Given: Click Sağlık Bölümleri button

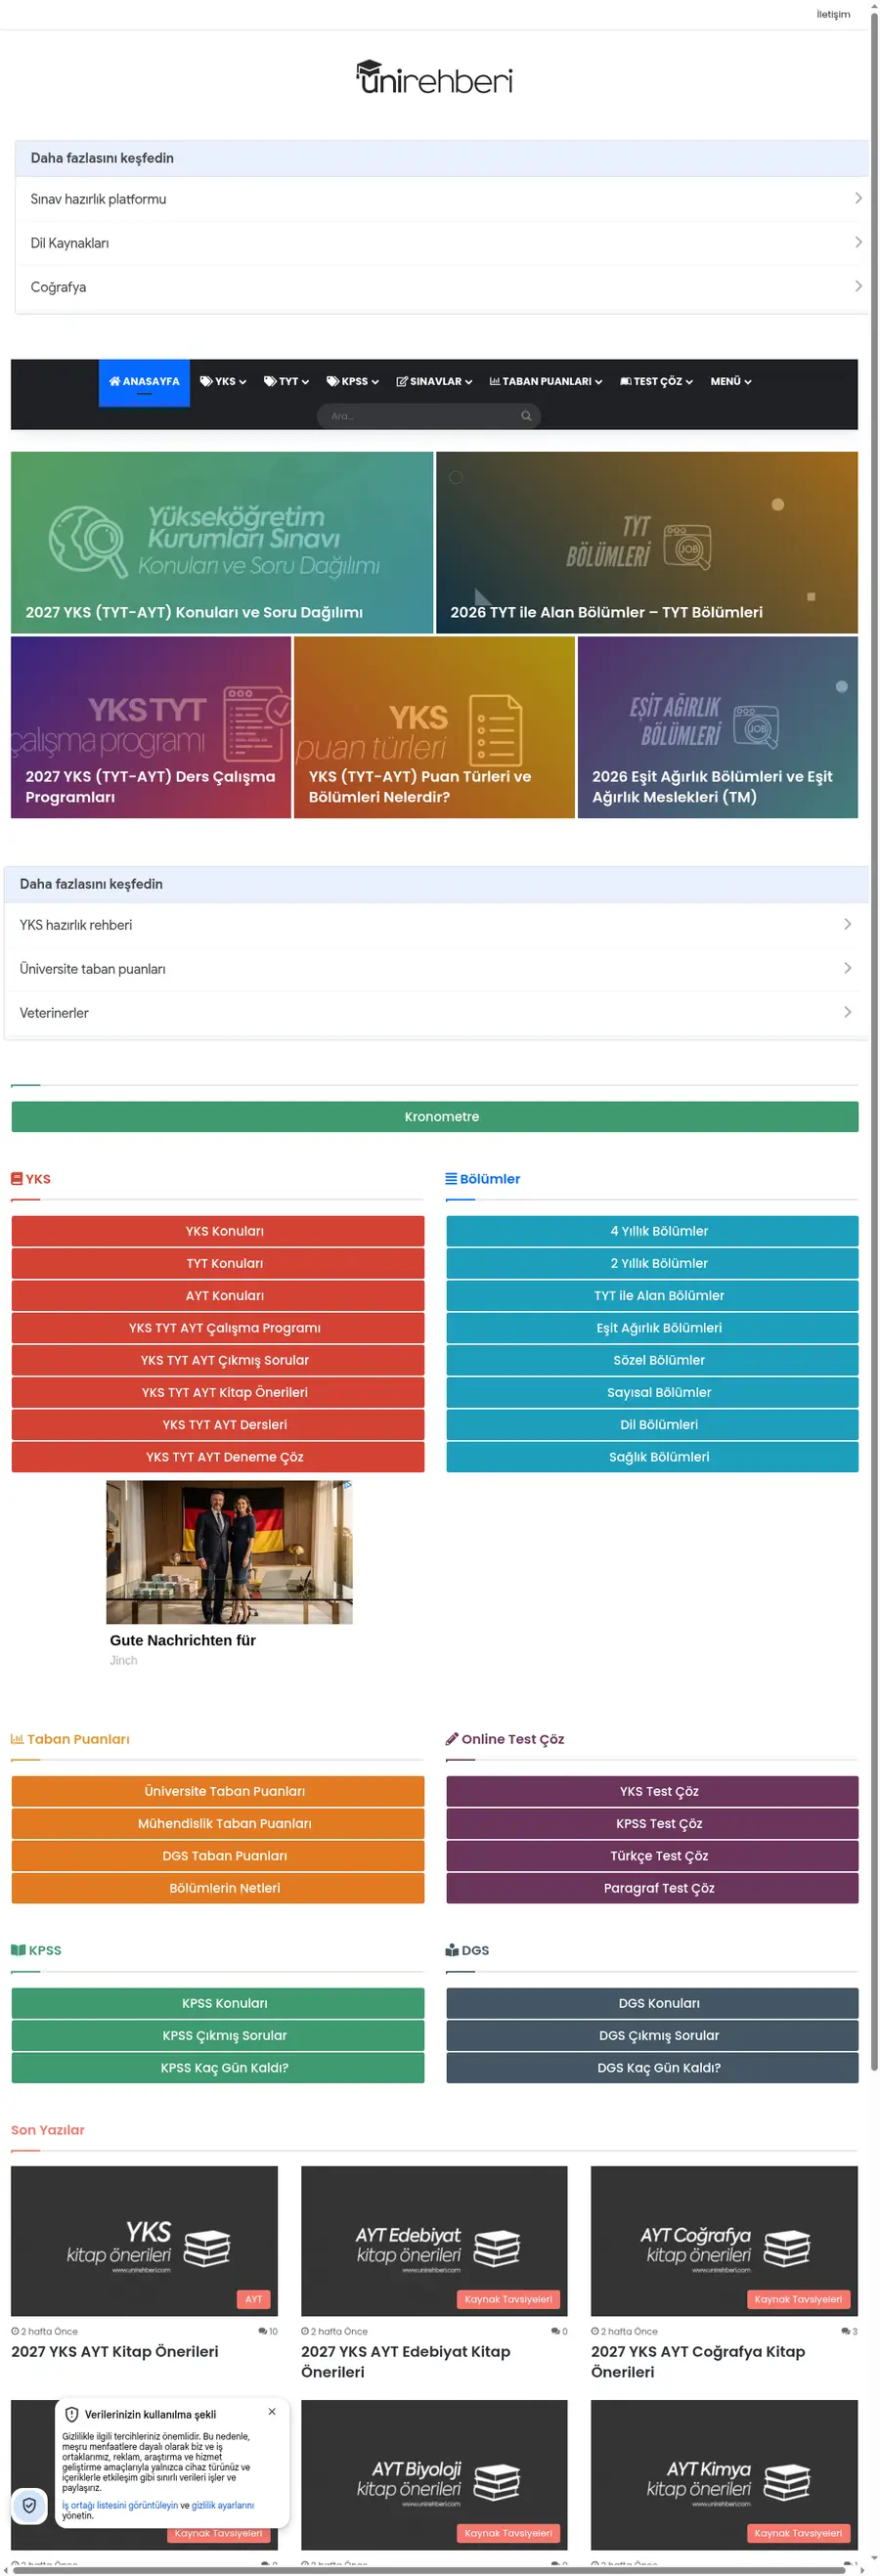Looking at the screenshot, I should tap(652, 1457).
